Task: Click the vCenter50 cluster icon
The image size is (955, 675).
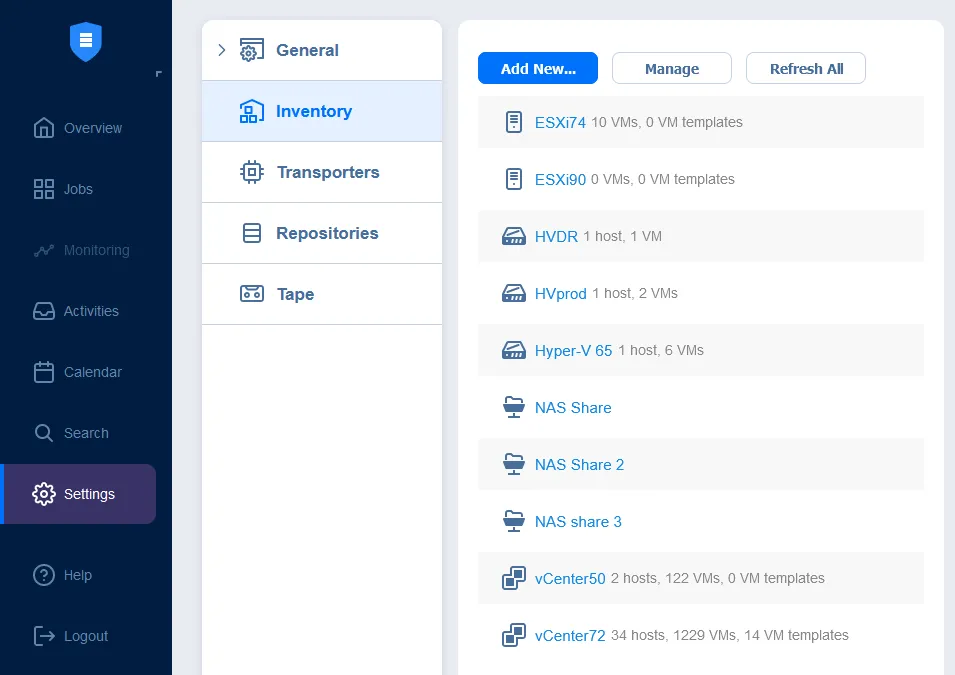Action: click(513, 579)
